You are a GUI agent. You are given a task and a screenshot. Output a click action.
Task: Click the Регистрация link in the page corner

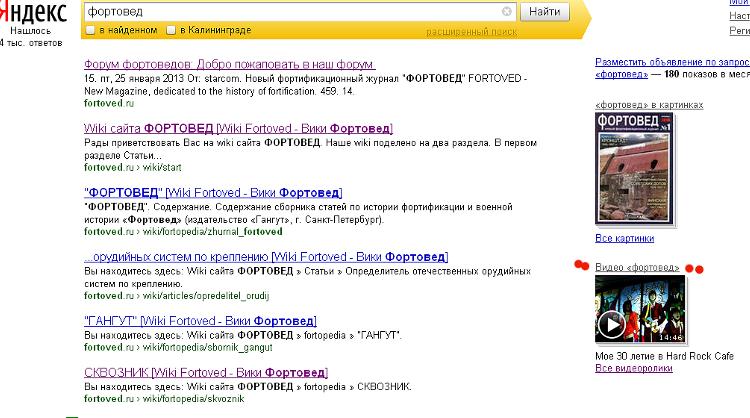point(739,31)
